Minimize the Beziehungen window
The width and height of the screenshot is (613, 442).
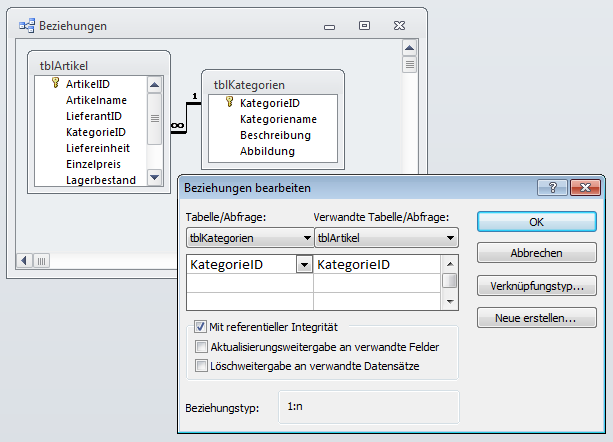click(x=332, y=25)
